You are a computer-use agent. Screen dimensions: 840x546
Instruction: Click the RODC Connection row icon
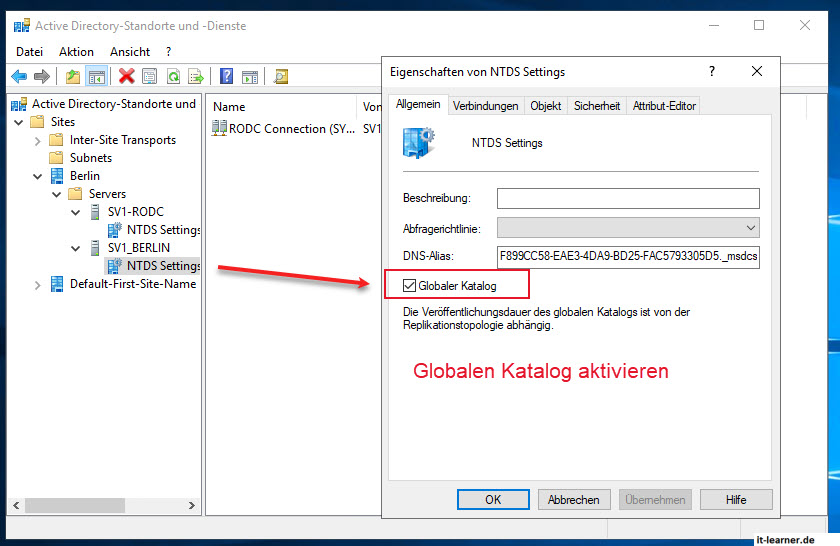(x=219, y=129)
